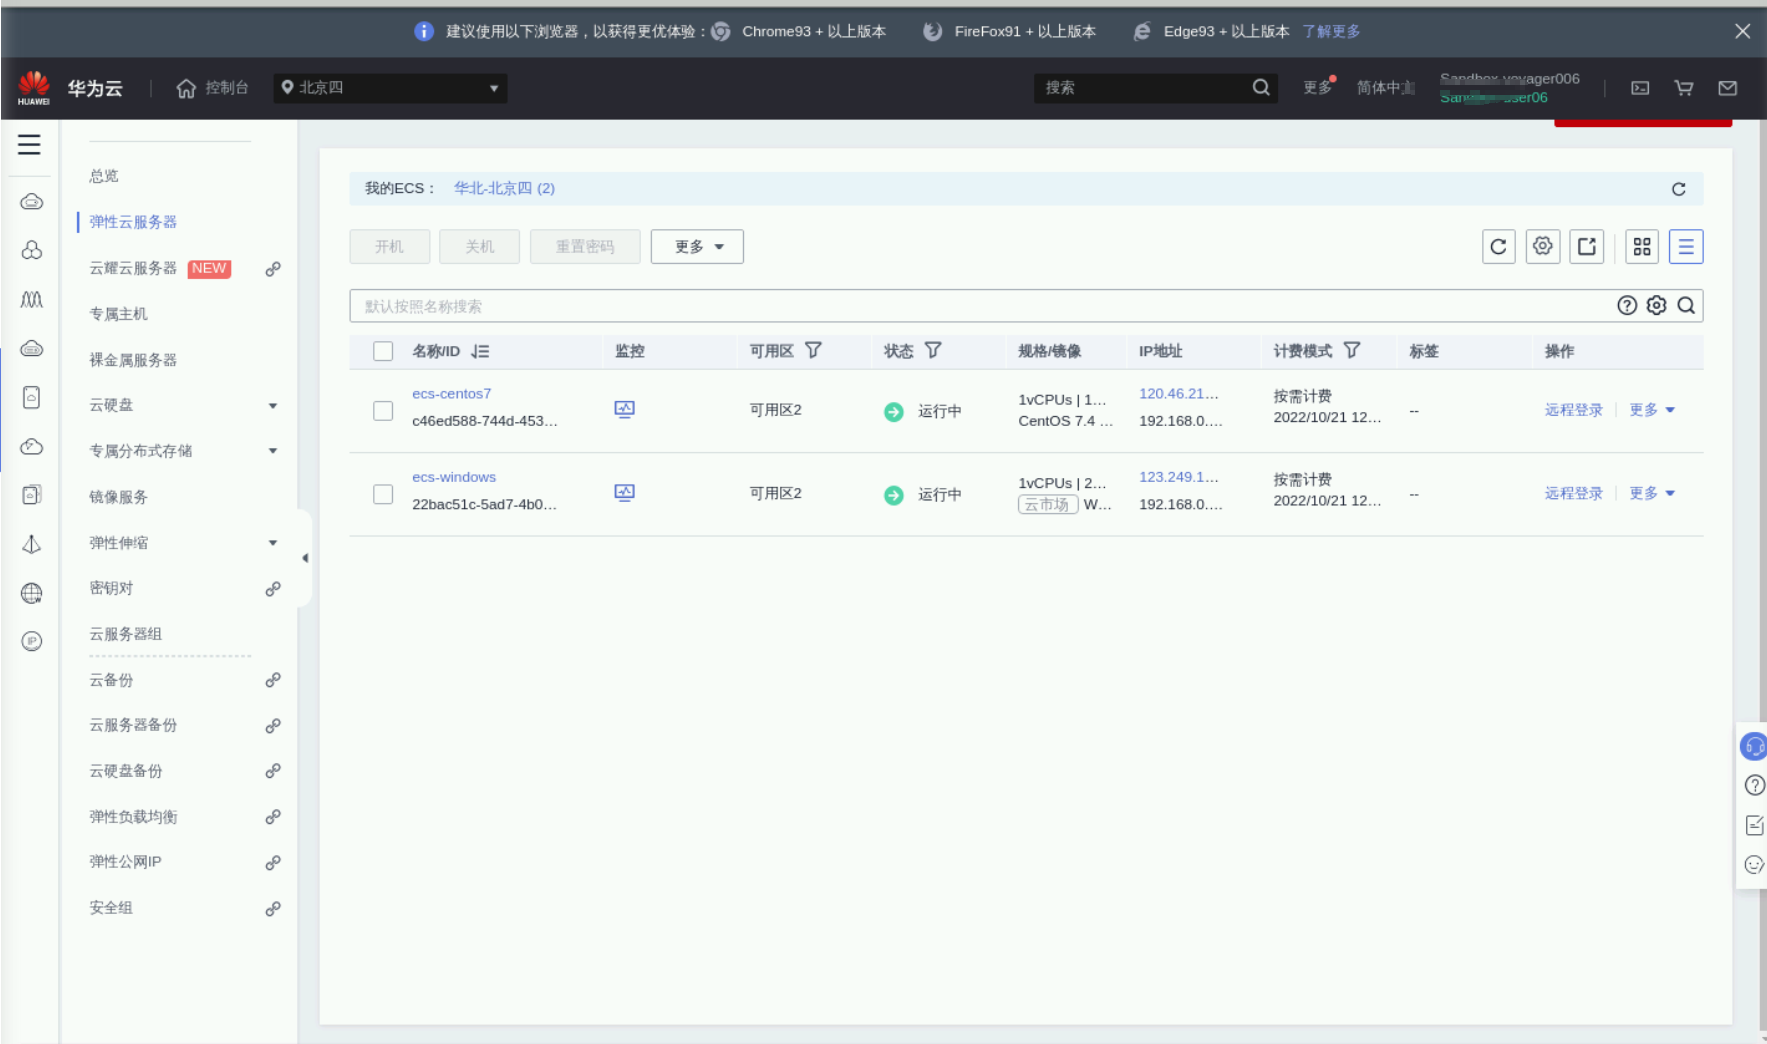The width and height of the screenshot is (1767, 1044).
Task: Open search help question icon
Action: [1627, 306]
